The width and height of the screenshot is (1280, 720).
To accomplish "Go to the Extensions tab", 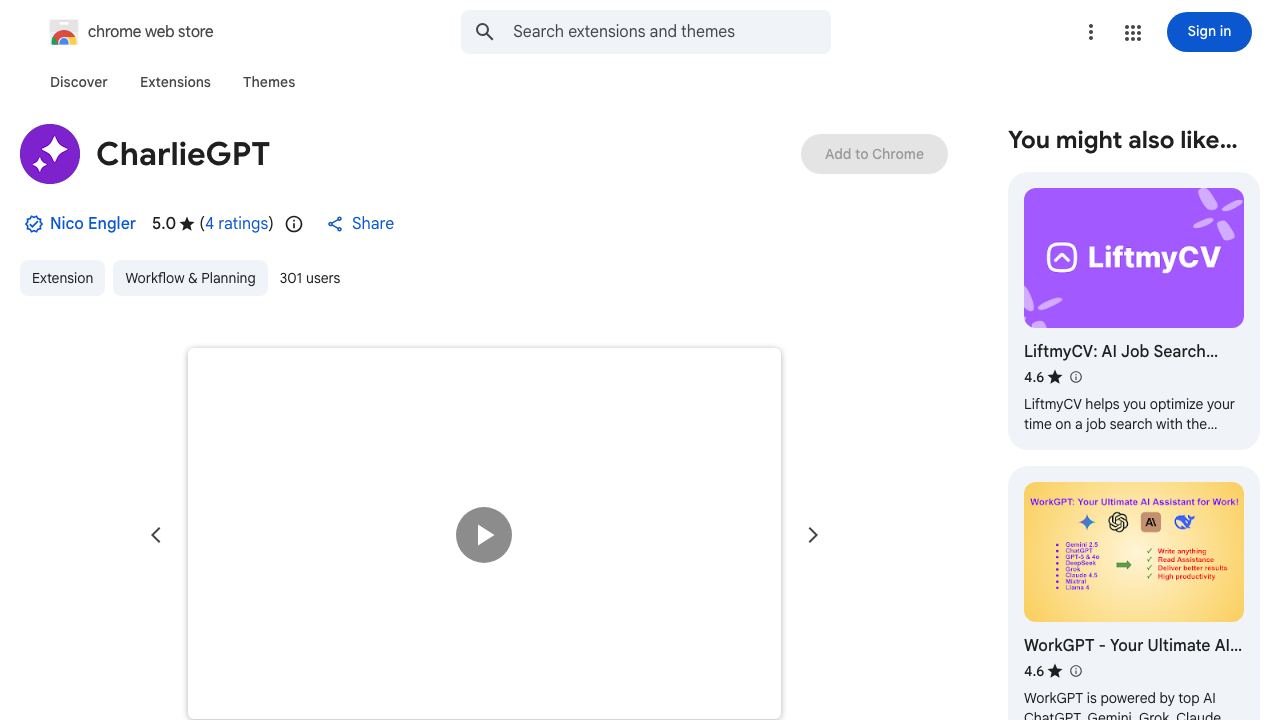I will 175,82.
